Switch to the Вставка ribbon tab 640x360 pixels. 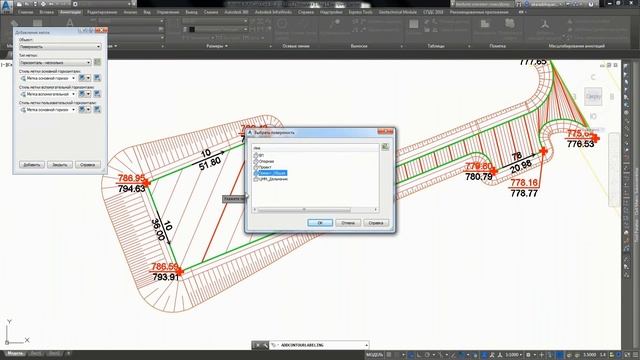47,12
